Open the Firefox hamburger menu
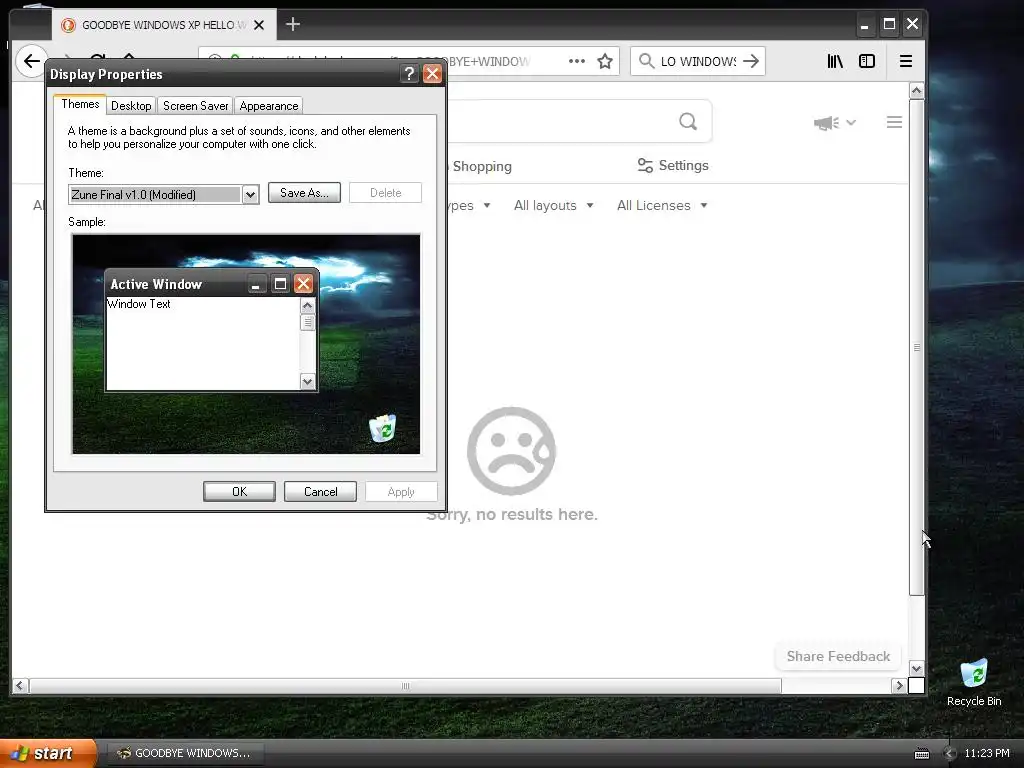 click(906, 61)
